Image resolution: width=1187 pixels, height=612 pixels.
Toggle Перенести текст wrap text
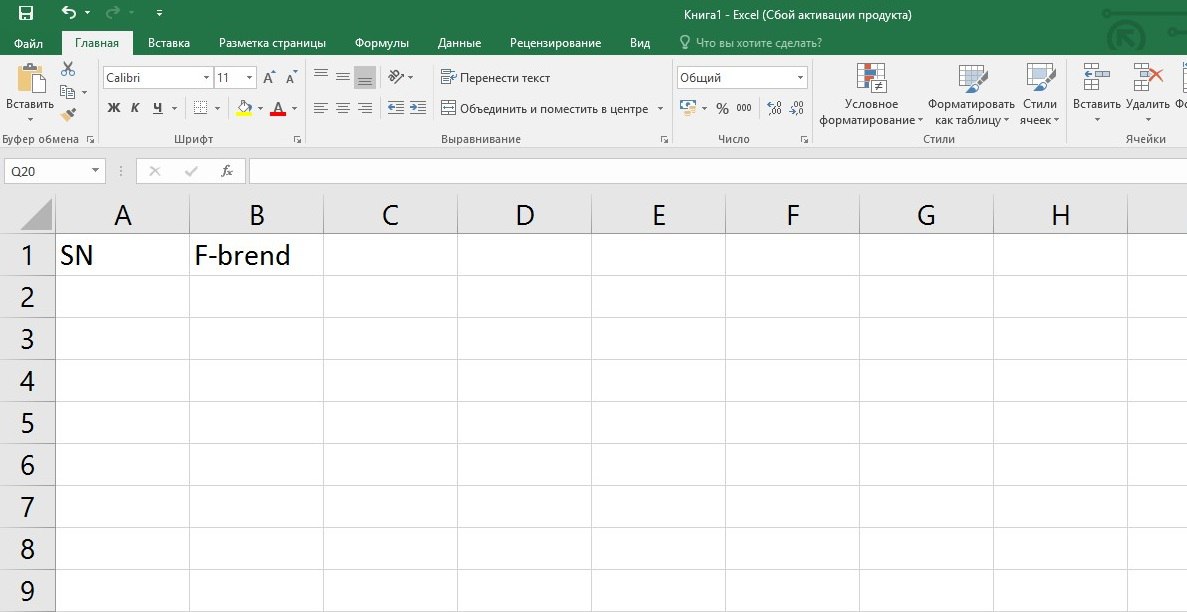tap(495, 77)
